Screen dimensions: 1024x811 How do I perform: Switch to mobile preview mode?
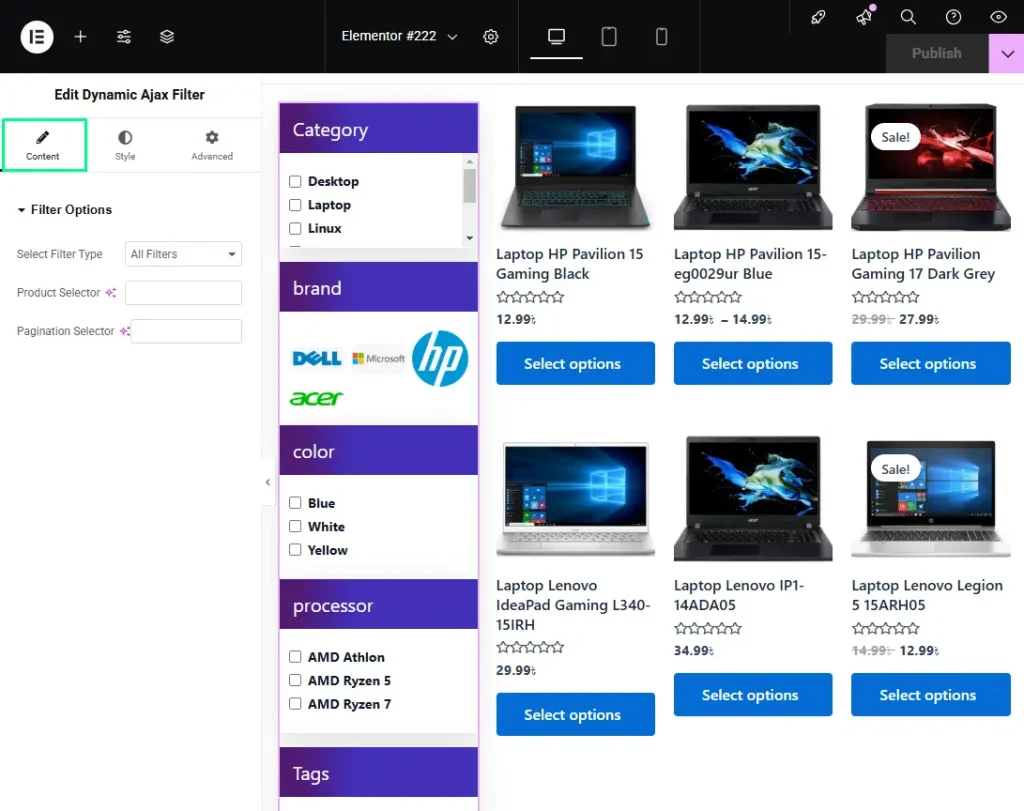pyautogui.click(x=662, y=37)
